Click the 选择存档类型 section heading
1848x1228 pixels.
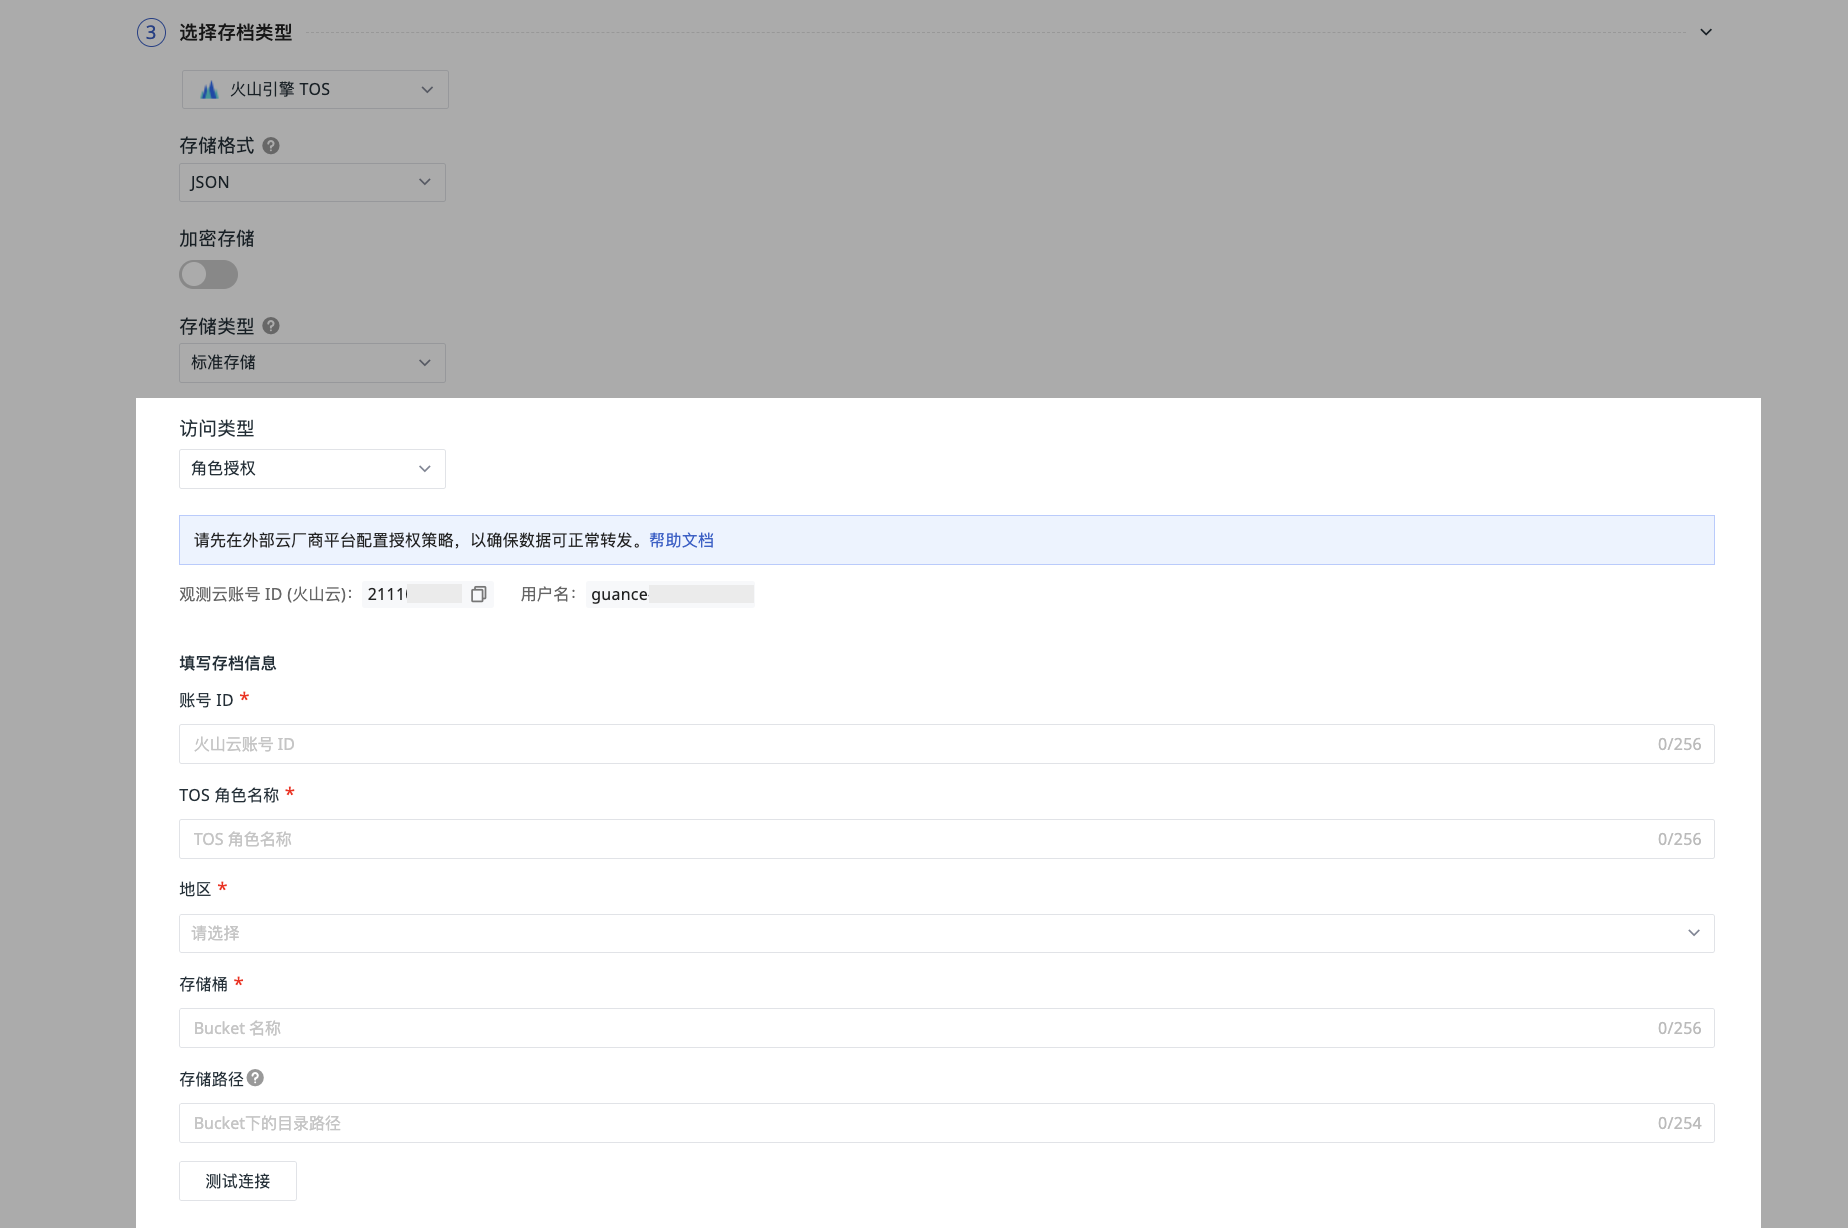pos(236,33)
